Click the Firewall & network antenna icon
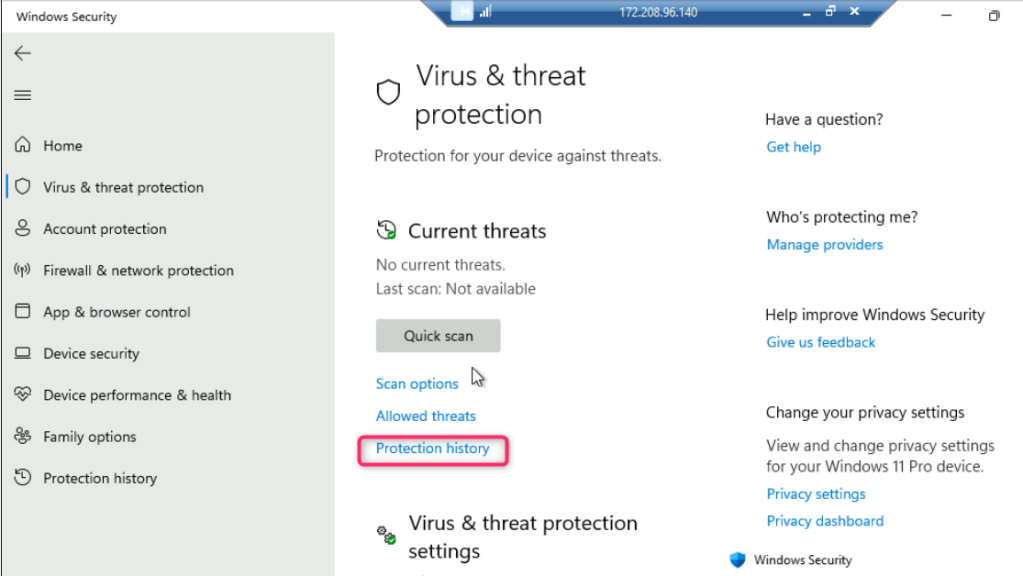 pyautogui.click(x=23, y=271)
